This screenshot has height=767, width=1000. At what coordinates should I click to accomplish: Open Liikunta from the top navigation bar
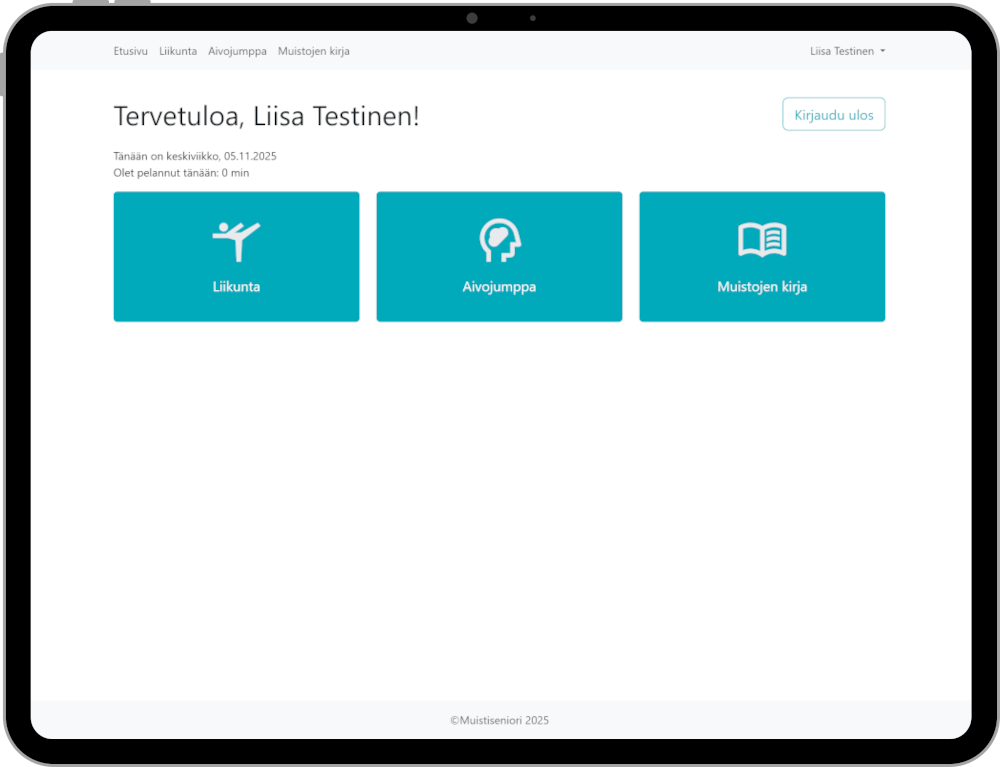178,51
